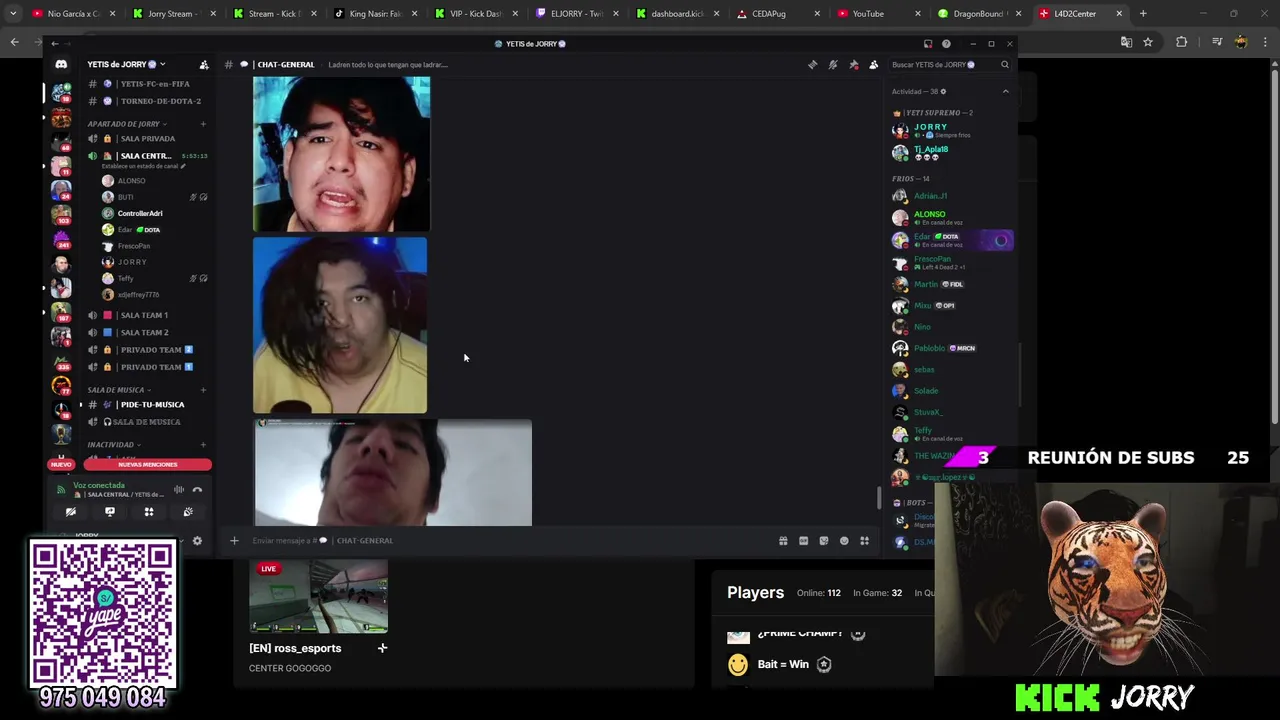This screenshot has width=1280, height=720.
Task: Open the PIDE-TU-MUSICA channel
Action: tap(148, 405)
